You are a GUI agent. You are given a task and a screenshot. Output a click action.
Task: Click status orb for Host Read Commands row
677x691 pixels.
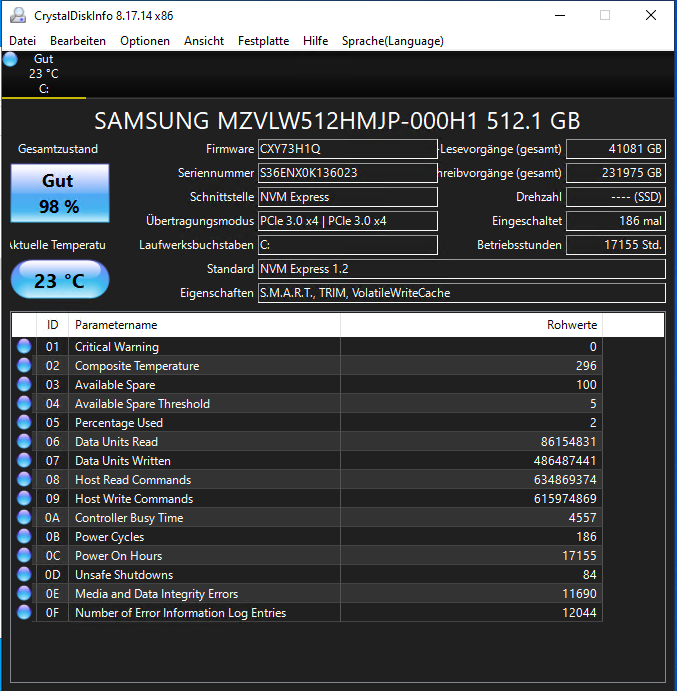point(24,479)
